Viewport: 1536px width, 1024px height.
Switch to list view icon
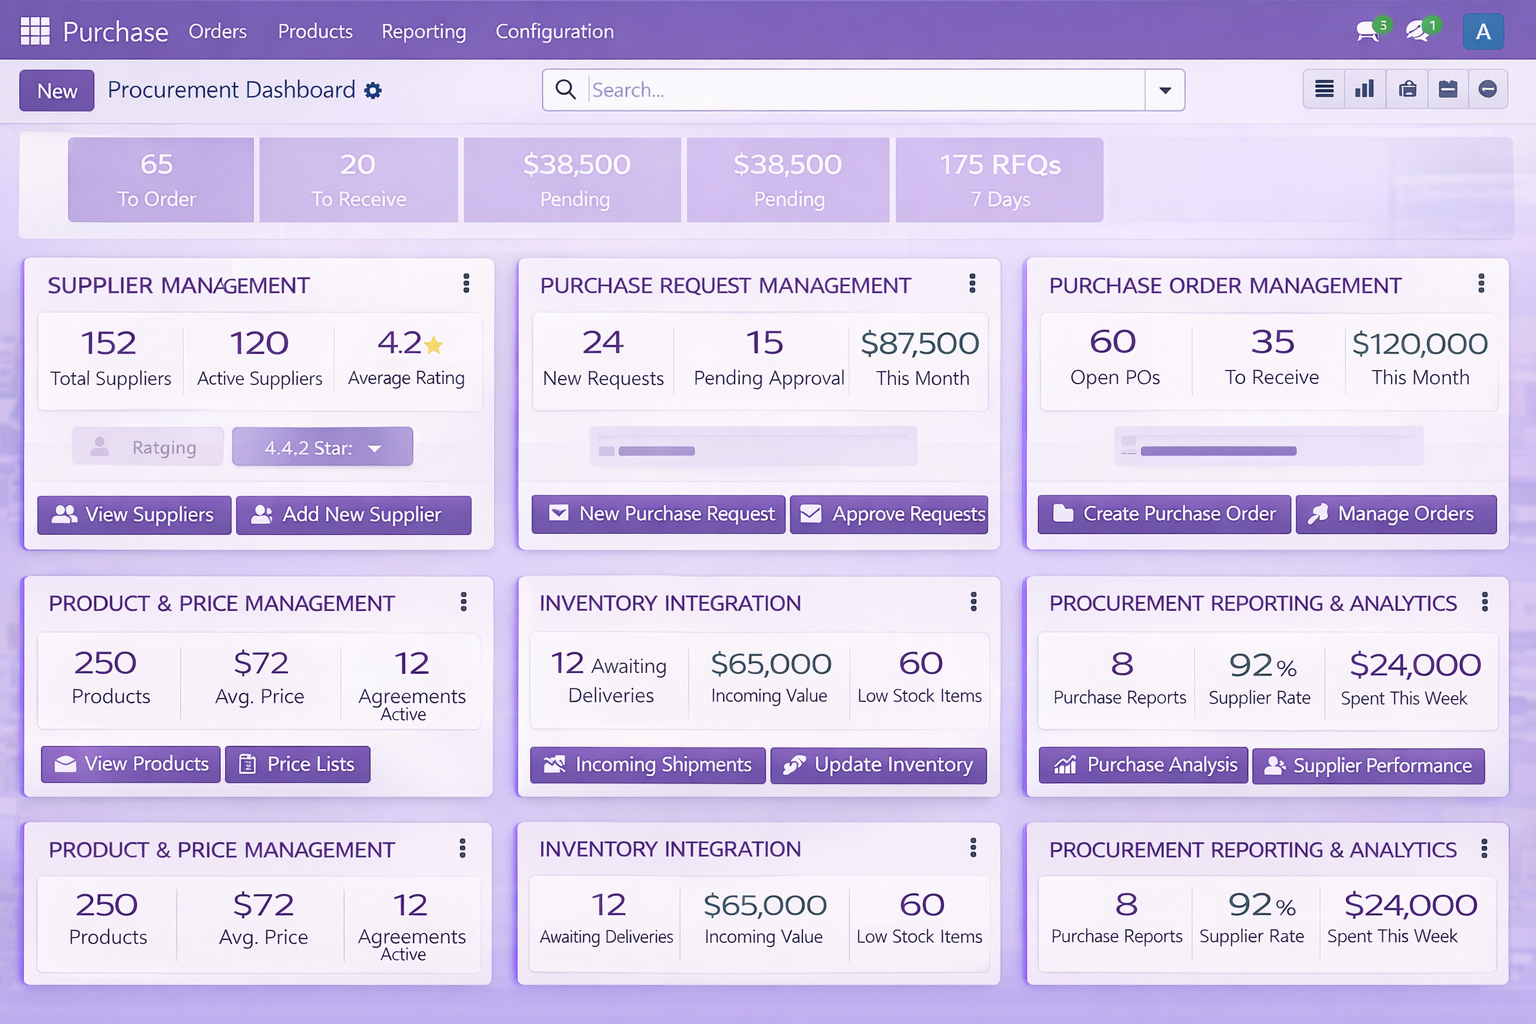click(1324, 90)
